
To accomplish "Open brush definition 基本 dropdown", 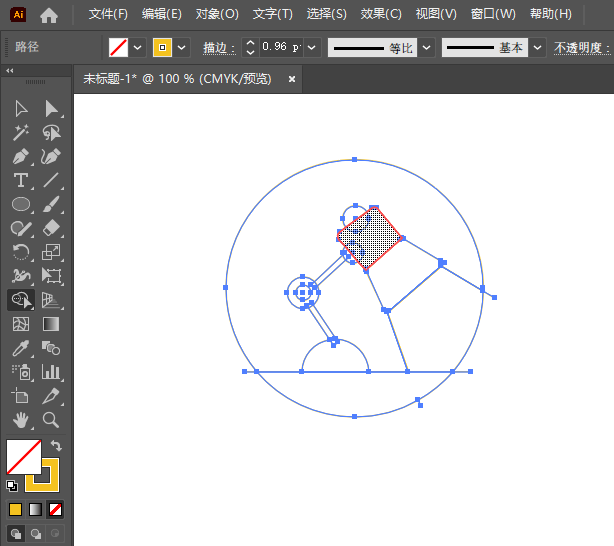I will [538, 48].
